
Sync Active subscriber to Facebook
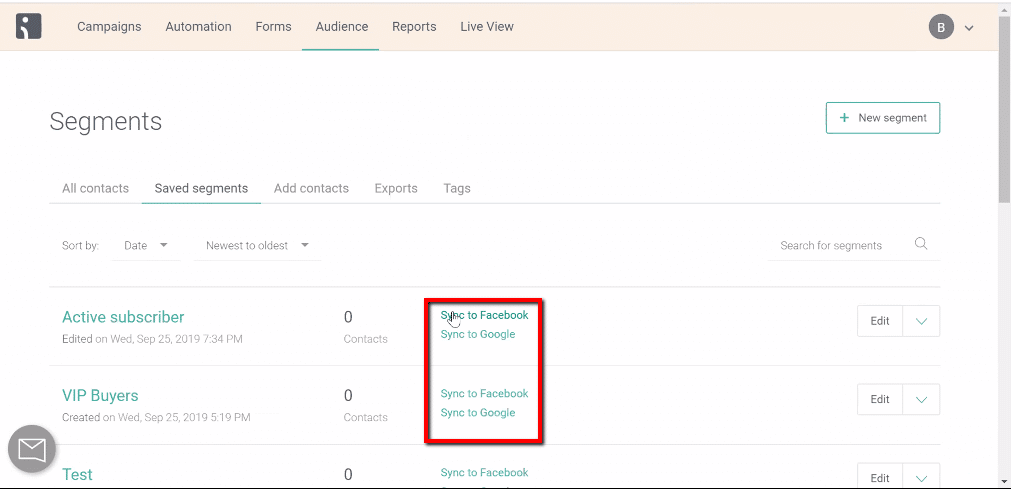(x=484, y=315)
